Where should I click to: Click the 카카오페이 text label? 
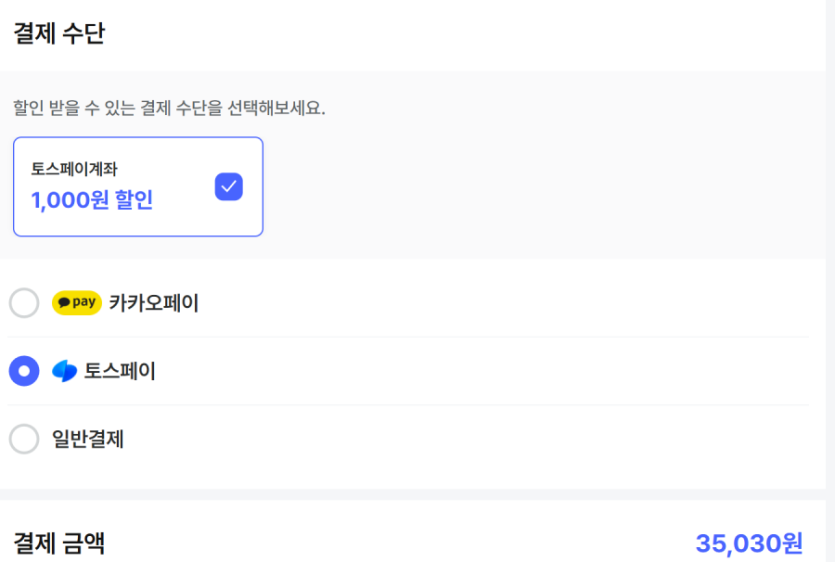click(x=154, y=302)
